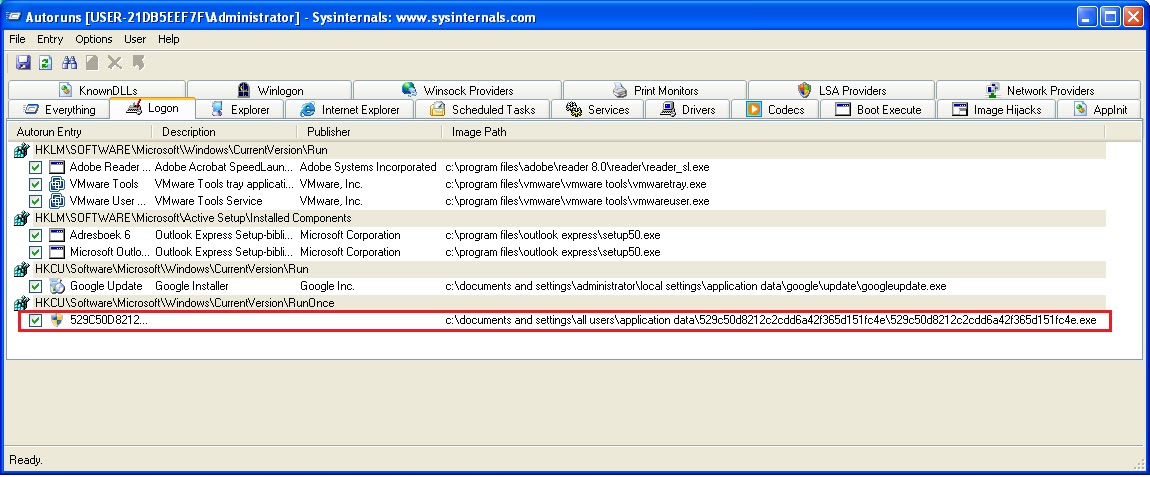Open the AppInit tab
Screen dimensions: 1150x477
1100,109
